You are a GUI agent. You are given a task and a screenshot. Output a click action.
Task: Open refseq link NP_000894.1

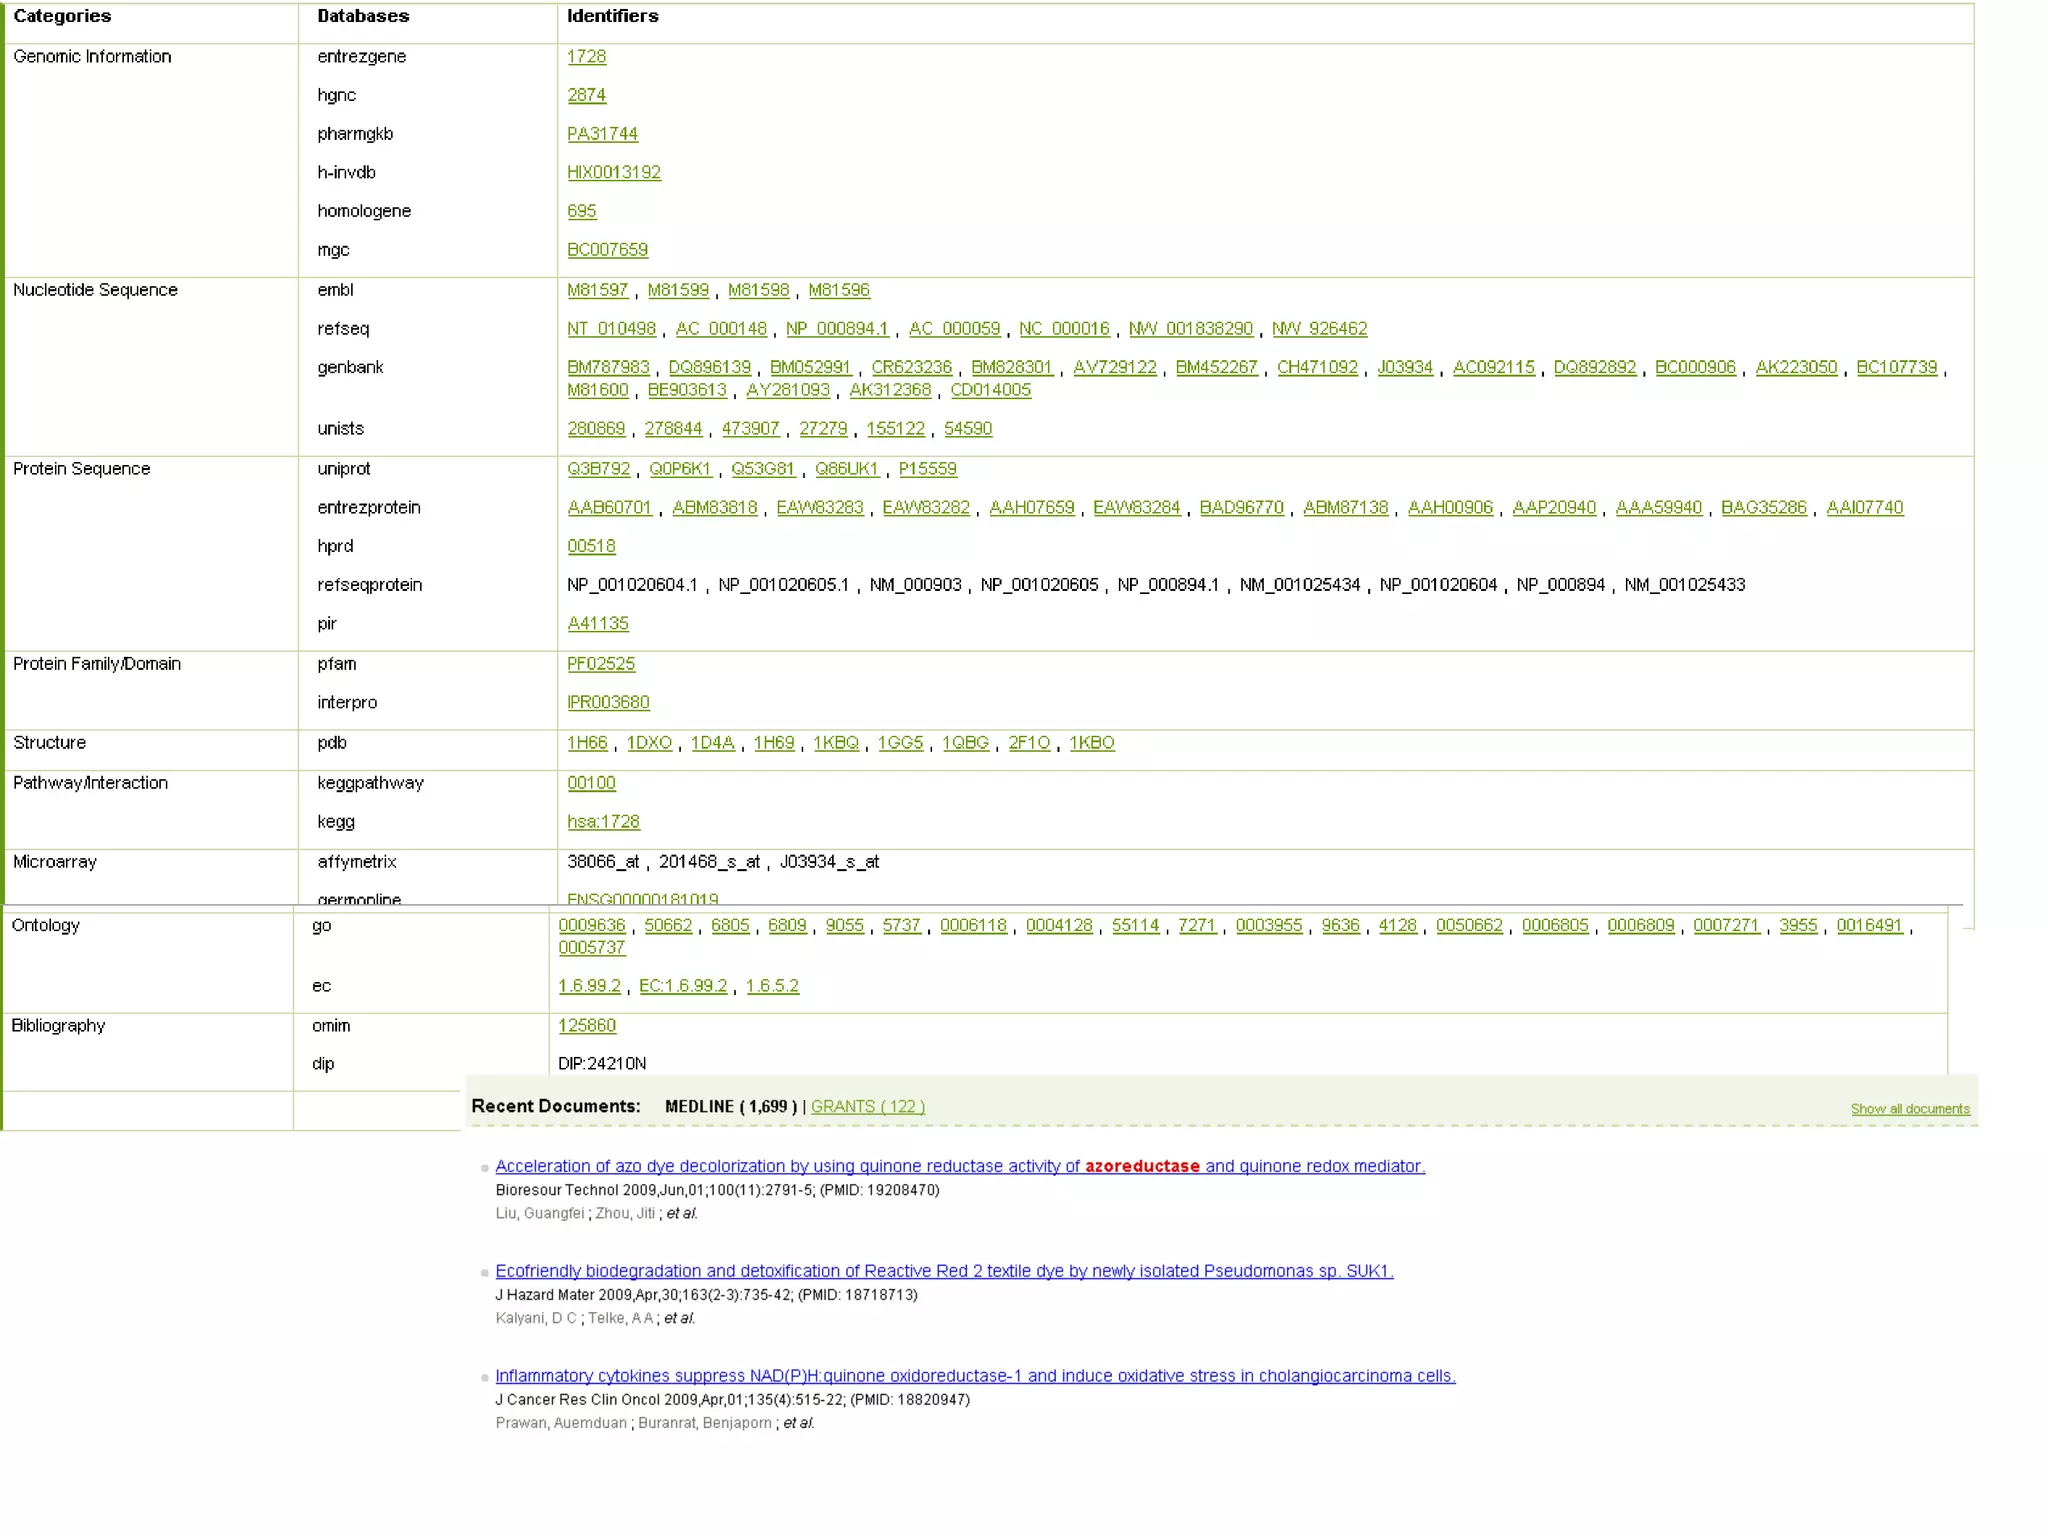pos(837,329)
